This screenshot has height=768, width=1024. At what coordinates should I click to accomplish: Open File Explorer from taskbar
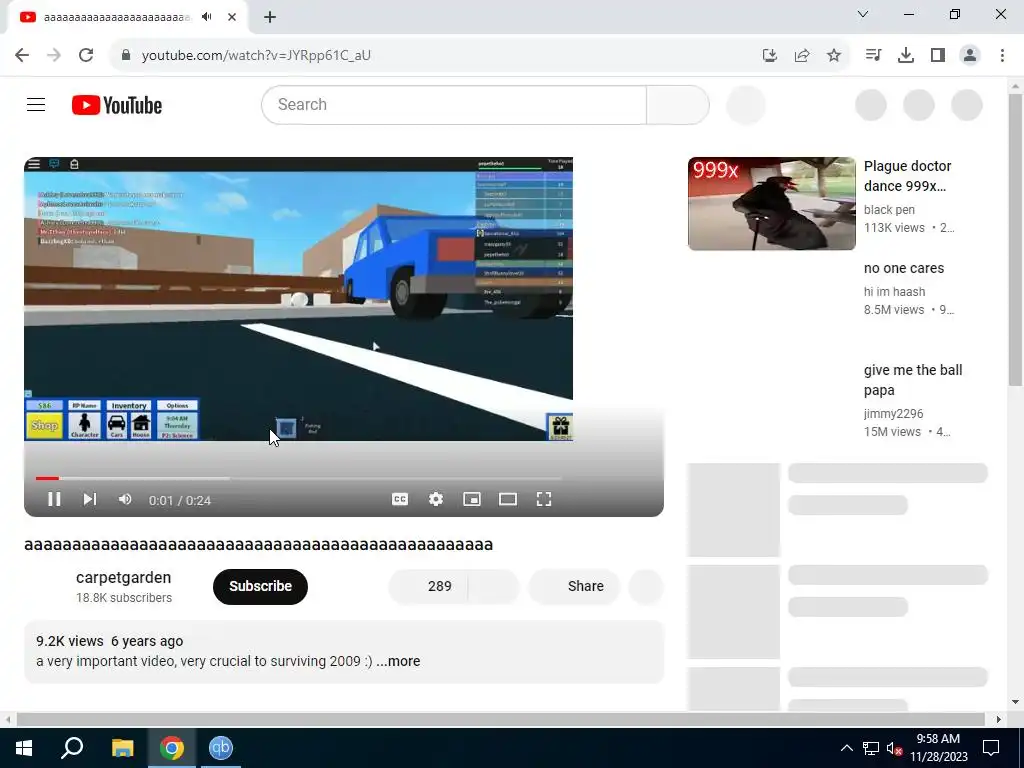[122, 748]
